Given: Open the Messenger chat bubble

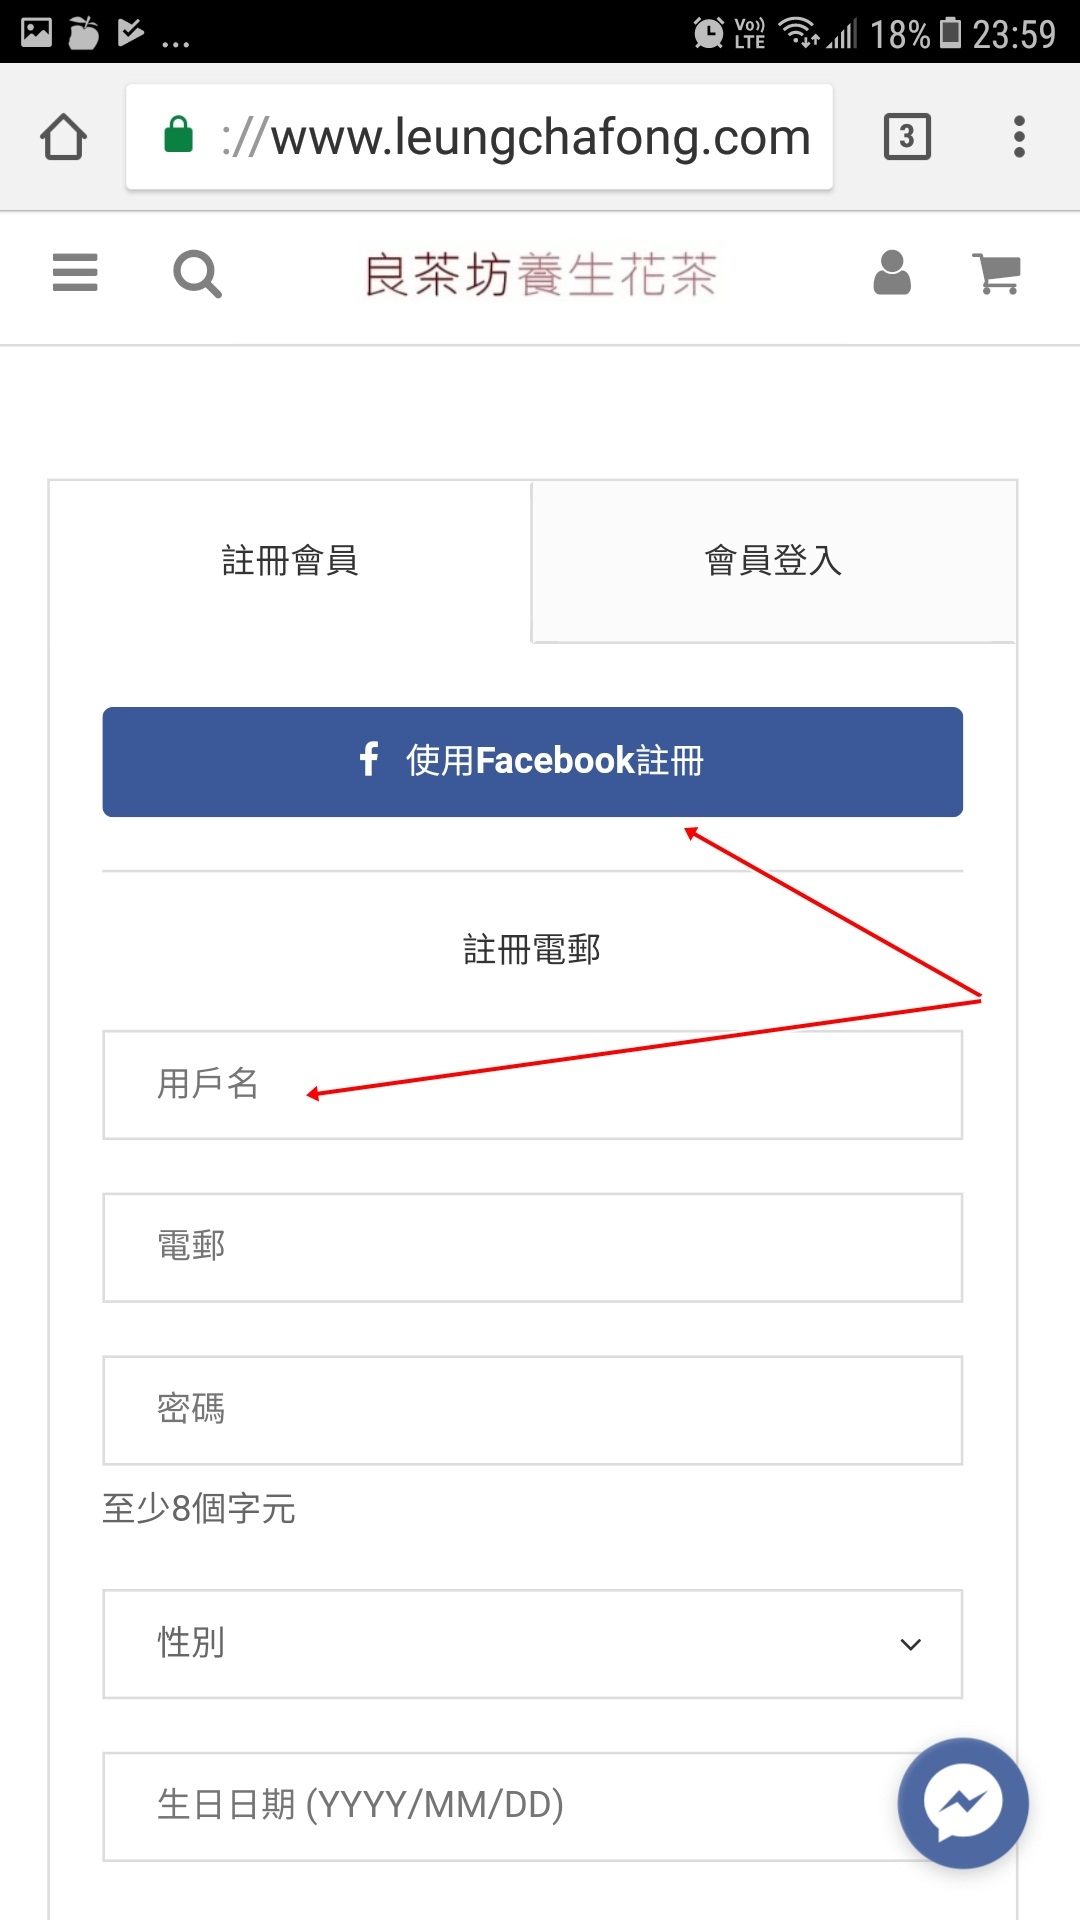Looking at the screenshot, I should [x=962, y=1802].
